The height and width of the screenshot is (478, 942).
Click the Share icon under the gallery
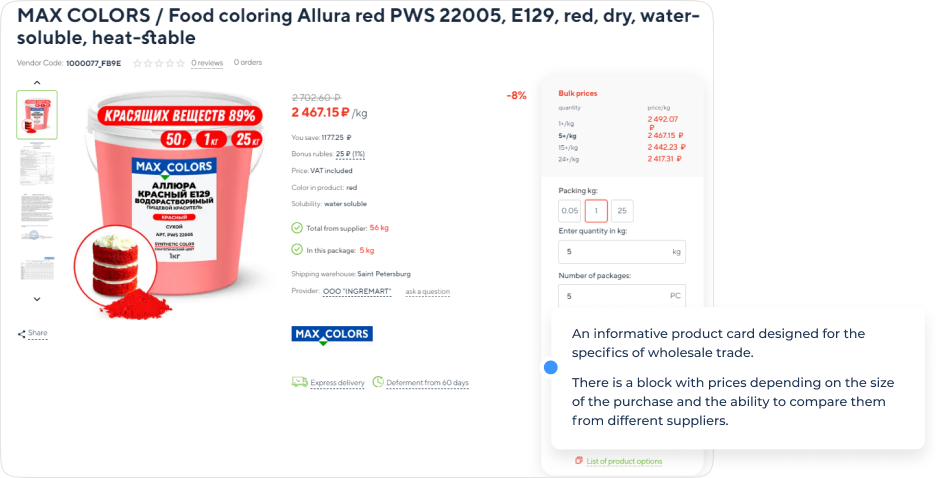click(x=22, y=334)
